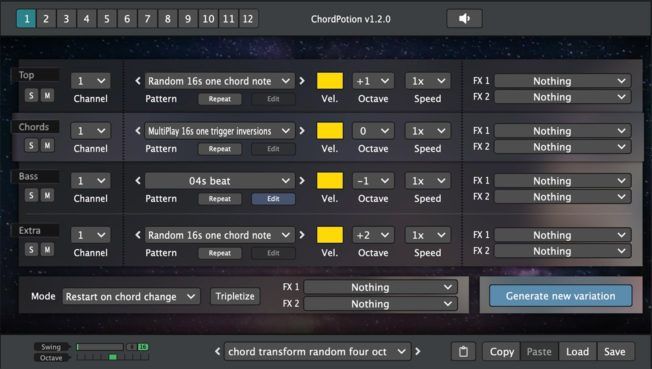This screenshot has height=369, width=652.
Task: Click Bass row yellow velocity swatch
Action: coord(330,181)
